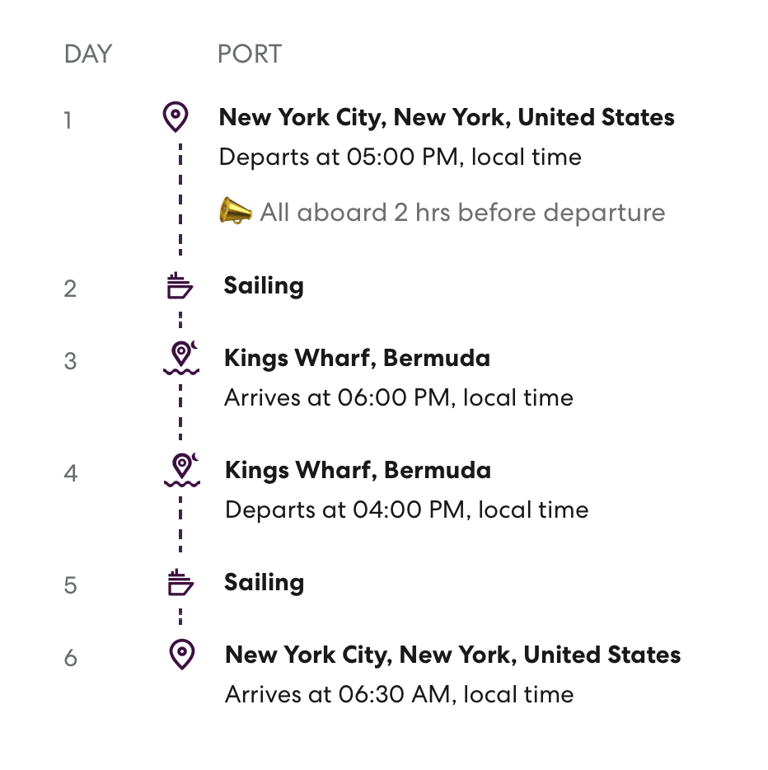Click the All aboard 2 hrs notice
Image resolution: width=768 pixels, height=770 pixels.
[463, 213]
